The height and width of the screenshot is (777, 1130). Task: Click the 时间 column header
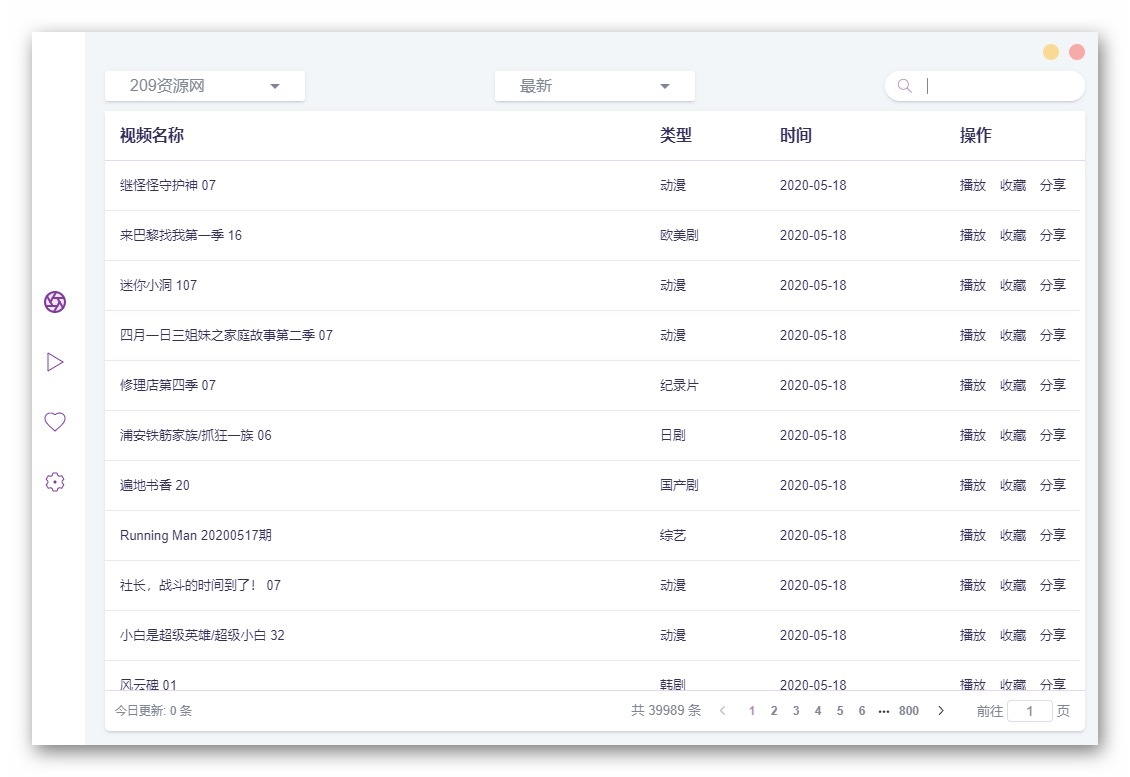point(796,135)
